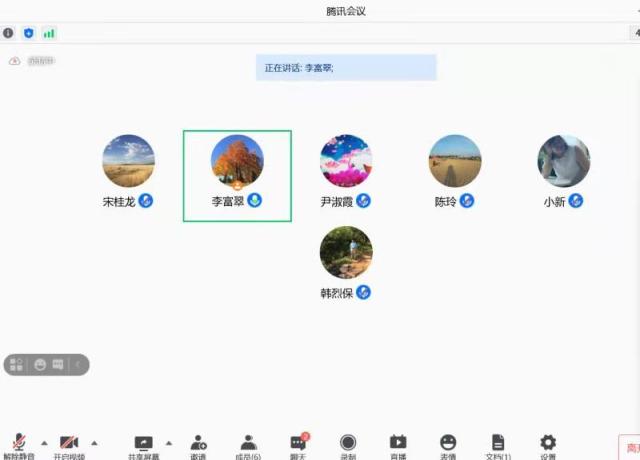Start Share Screen (共享屏幕)
This screenshot has width=640, height=460.
(144, 444)
